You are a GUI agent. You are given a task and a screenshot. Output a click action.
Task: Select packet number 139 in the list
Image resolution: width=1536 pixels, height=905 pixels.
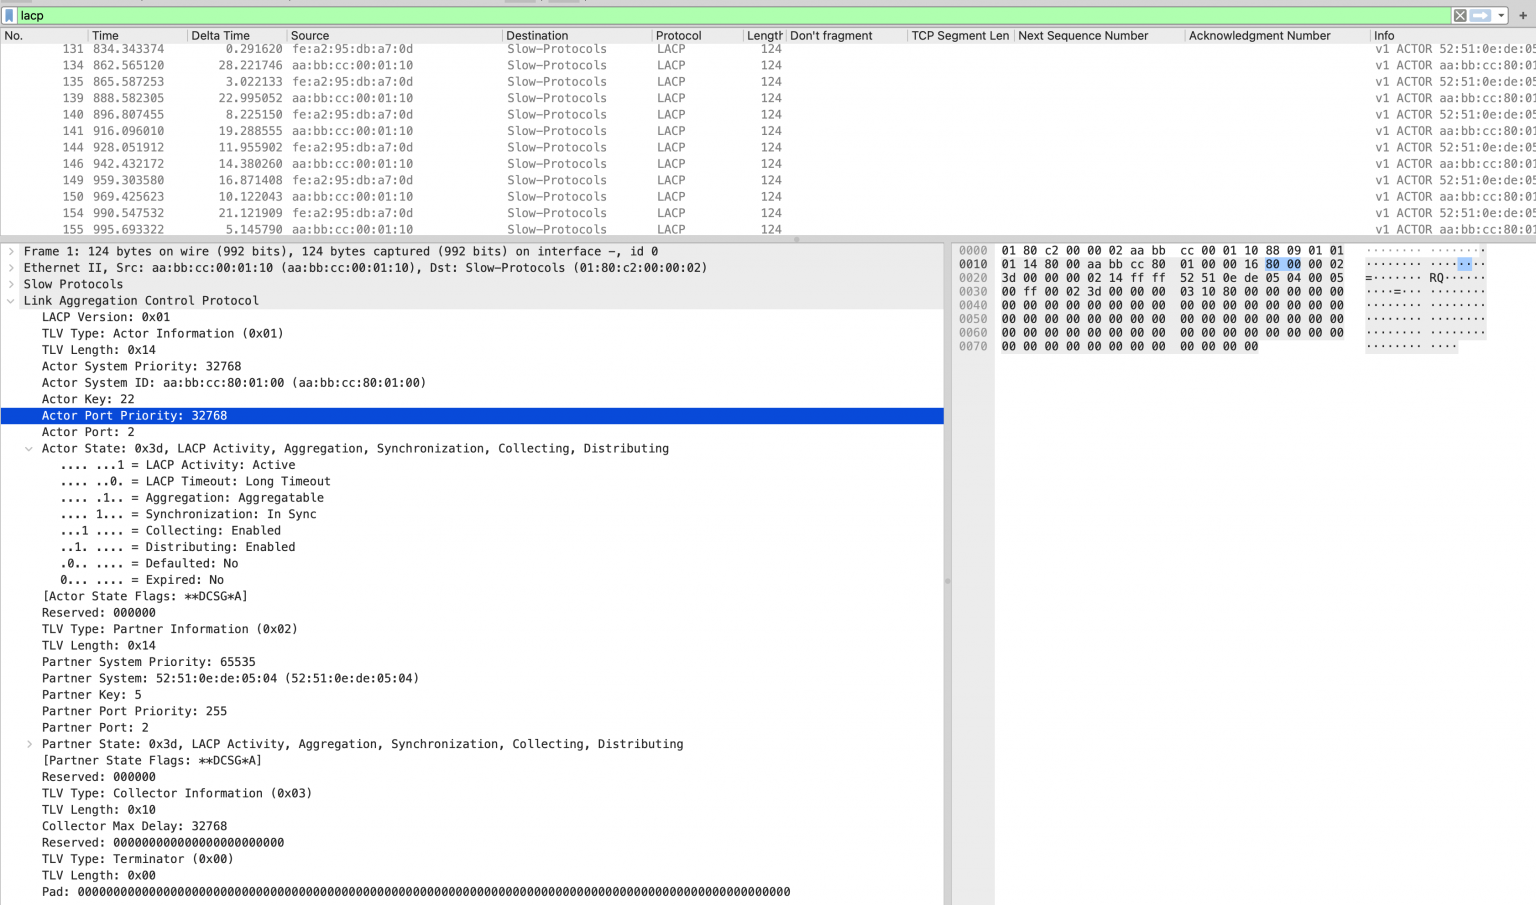(300, 98)
